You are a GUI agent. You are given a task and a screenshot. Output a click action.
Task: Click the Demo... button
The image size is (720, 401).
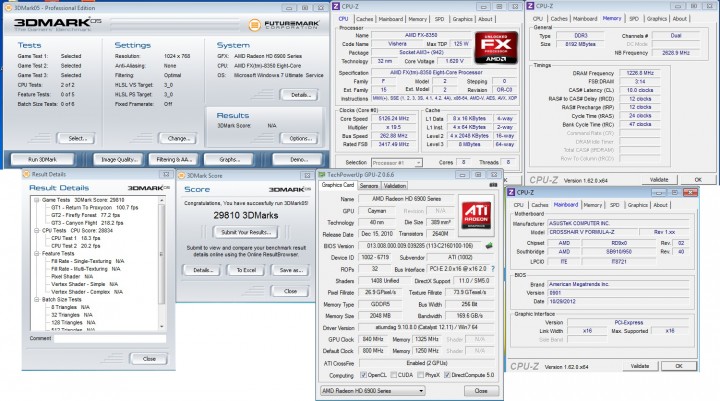pyautogui.click(x=299, y=159)
